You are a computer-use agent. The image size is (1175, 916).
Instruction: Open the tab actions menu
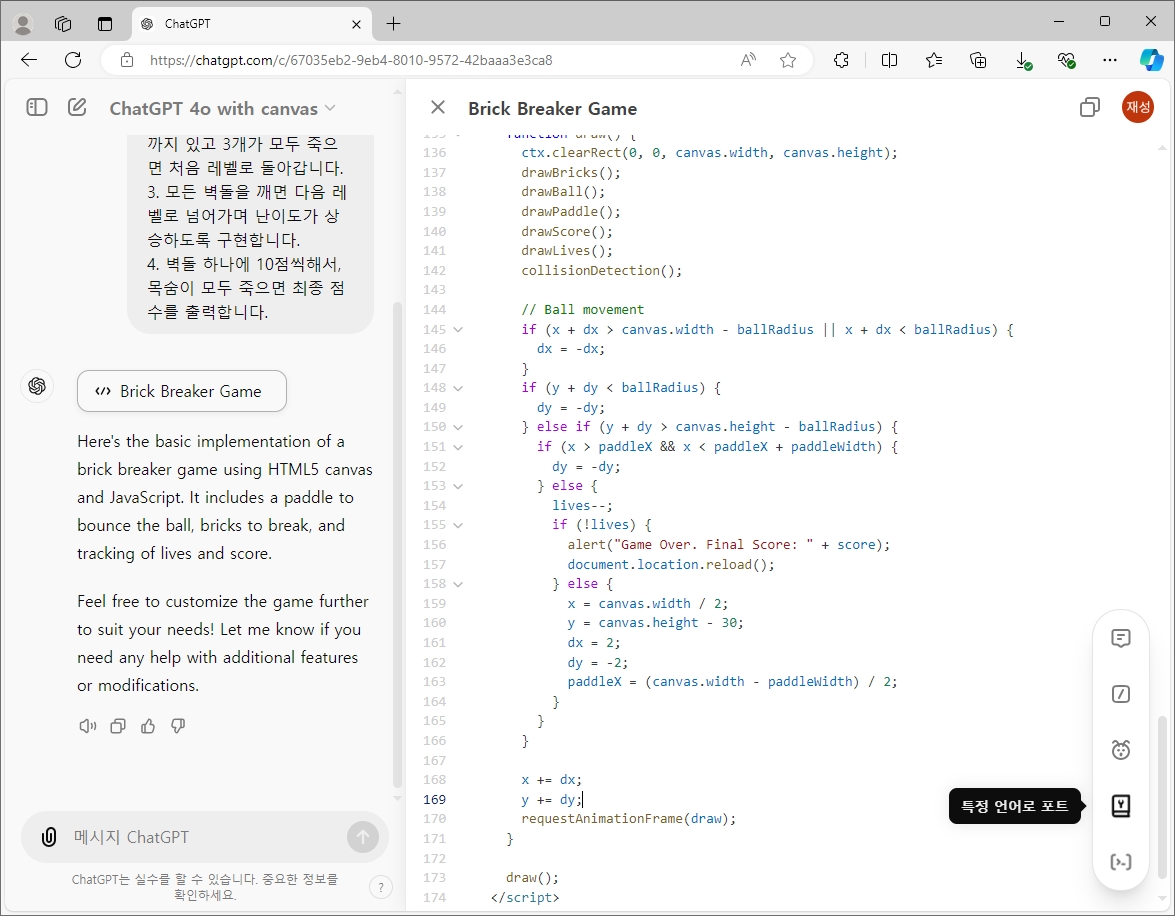(105, 24)
